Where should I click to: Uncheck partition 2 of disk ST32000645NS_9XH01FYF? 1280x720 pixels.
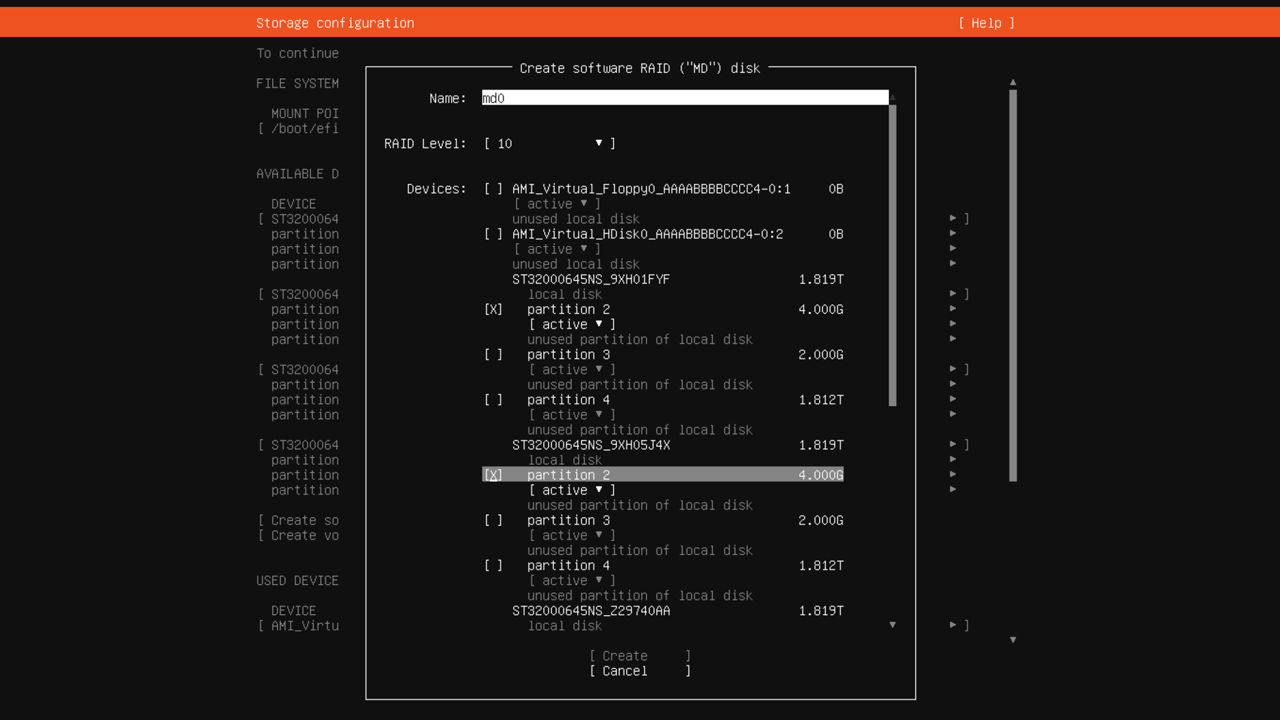(x=493, y=310)
